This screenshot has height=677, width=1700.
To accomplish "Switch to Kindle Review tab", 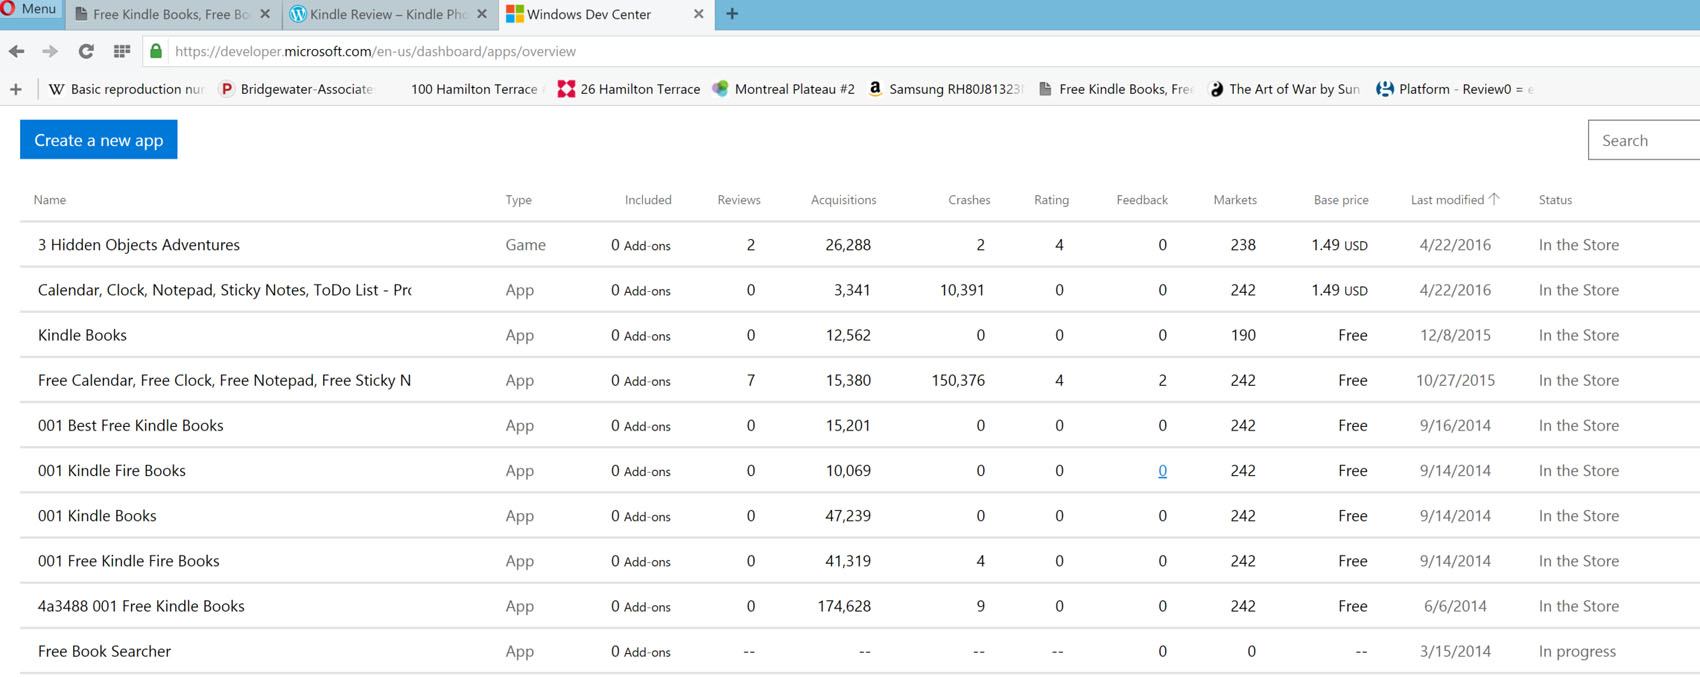I will (x=380, y=14).
